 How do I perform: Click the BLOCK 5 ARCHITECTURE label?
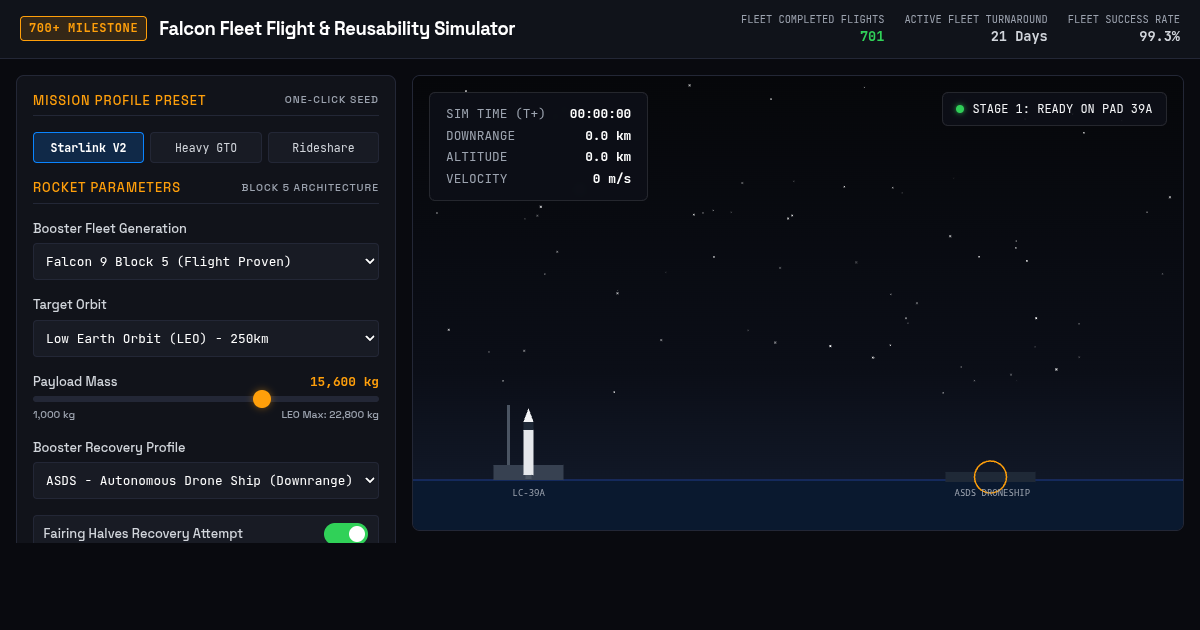(x=310, y=188)
